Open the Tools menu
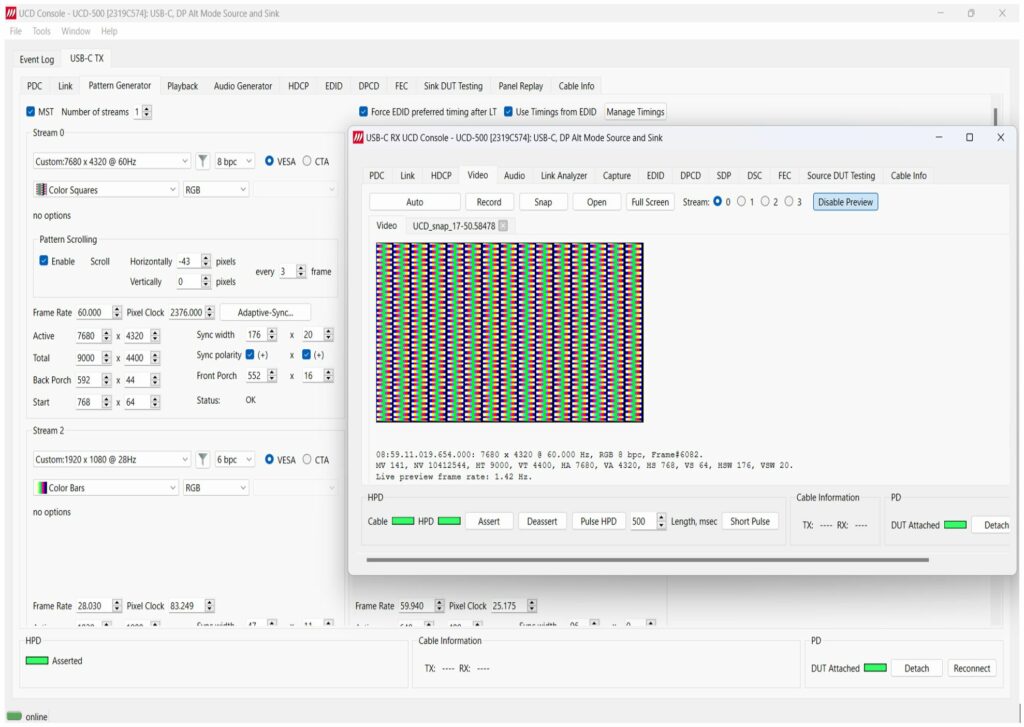1024x727 pixels. tap(41, 31)
